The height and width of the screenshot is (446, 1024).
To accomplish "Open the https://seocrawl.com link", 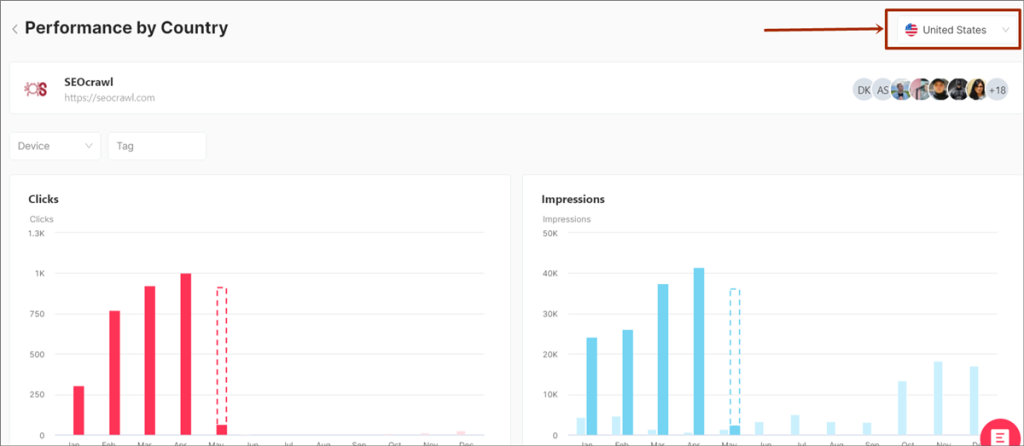I will (109, 98).
